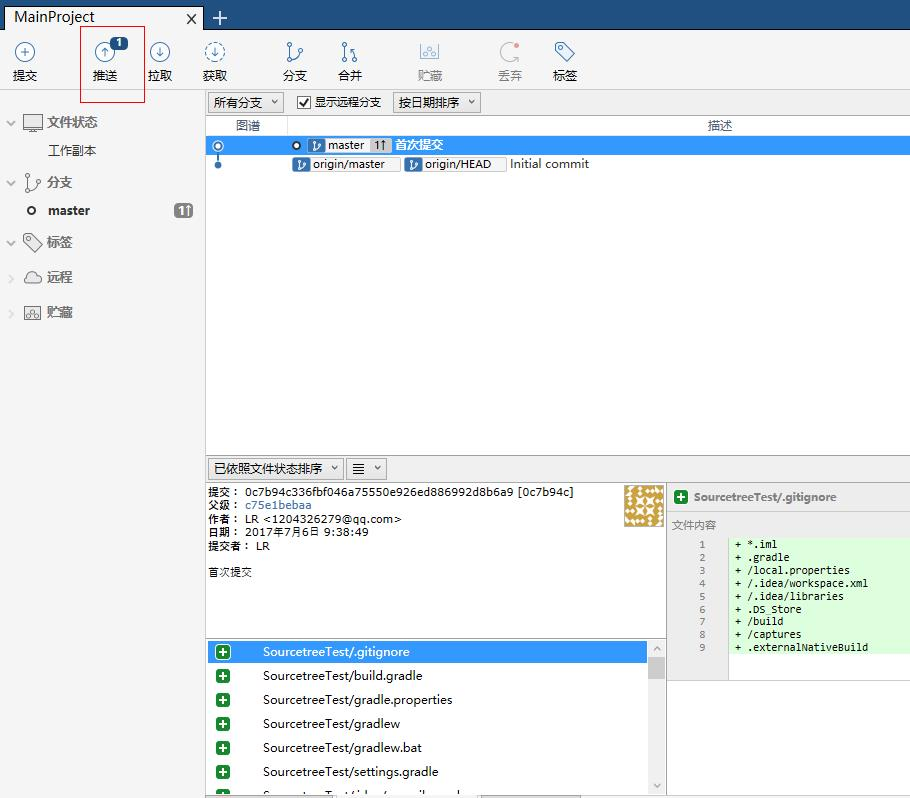Click the SourcetreeTest/.gitignore diff header
910x798 pixels.
(x=765, y=497)
